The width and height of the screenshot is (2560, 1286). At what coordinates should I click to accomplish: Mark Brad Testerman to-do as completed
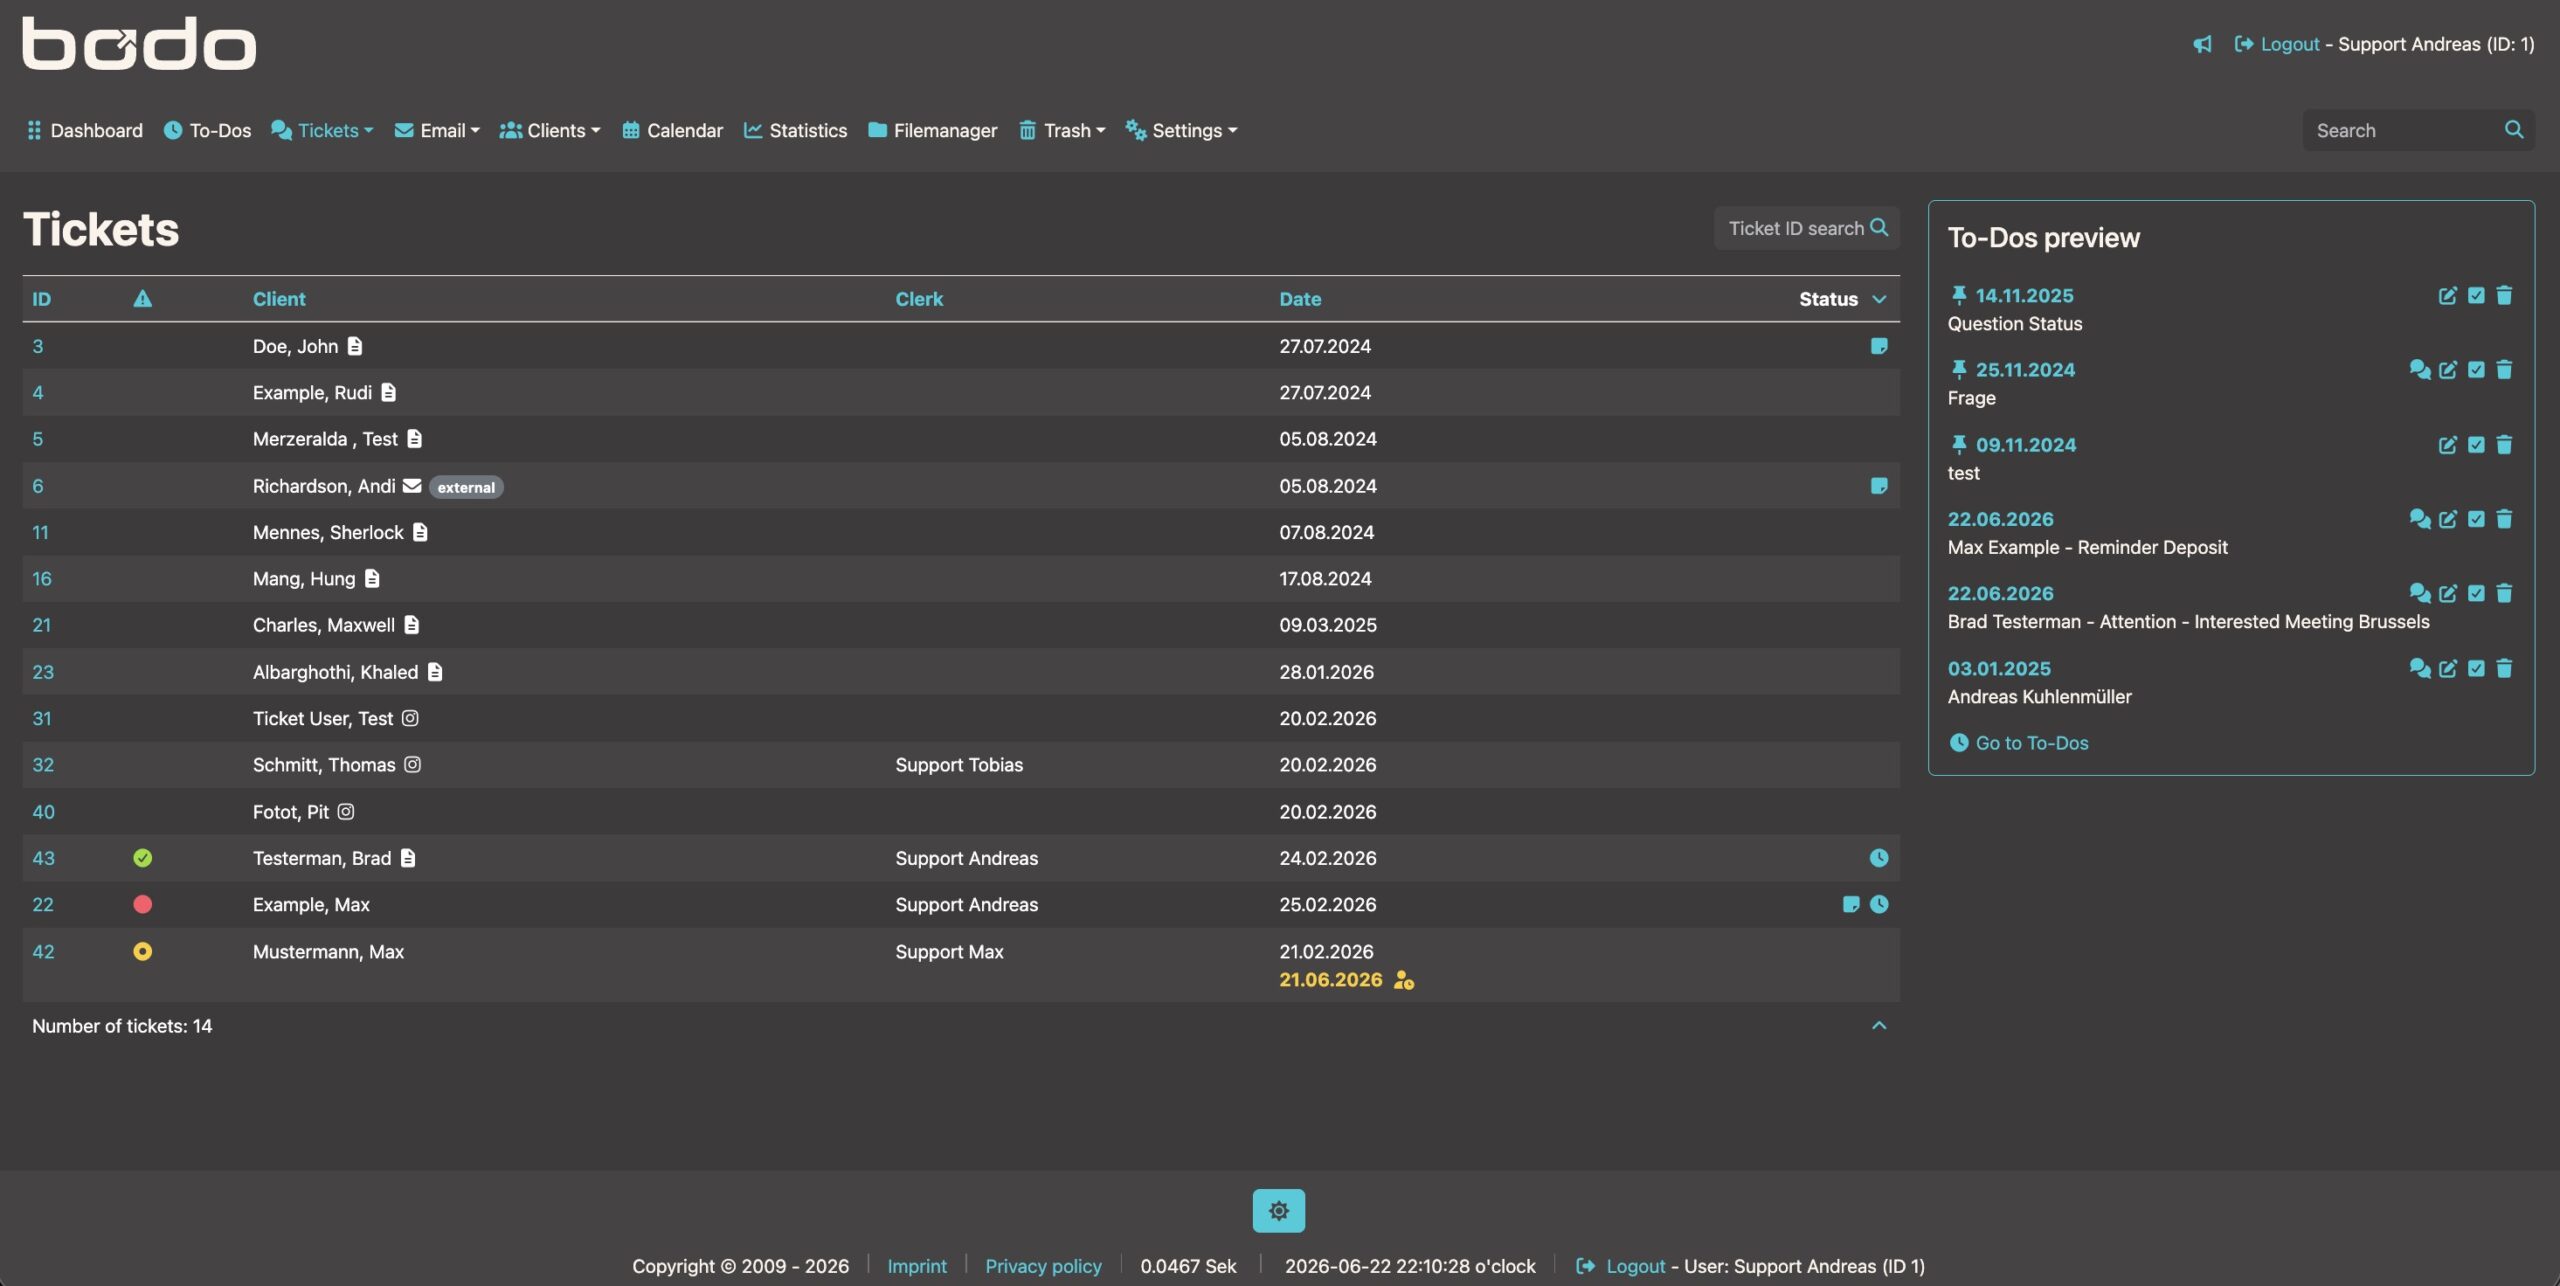pos(2476,593)
